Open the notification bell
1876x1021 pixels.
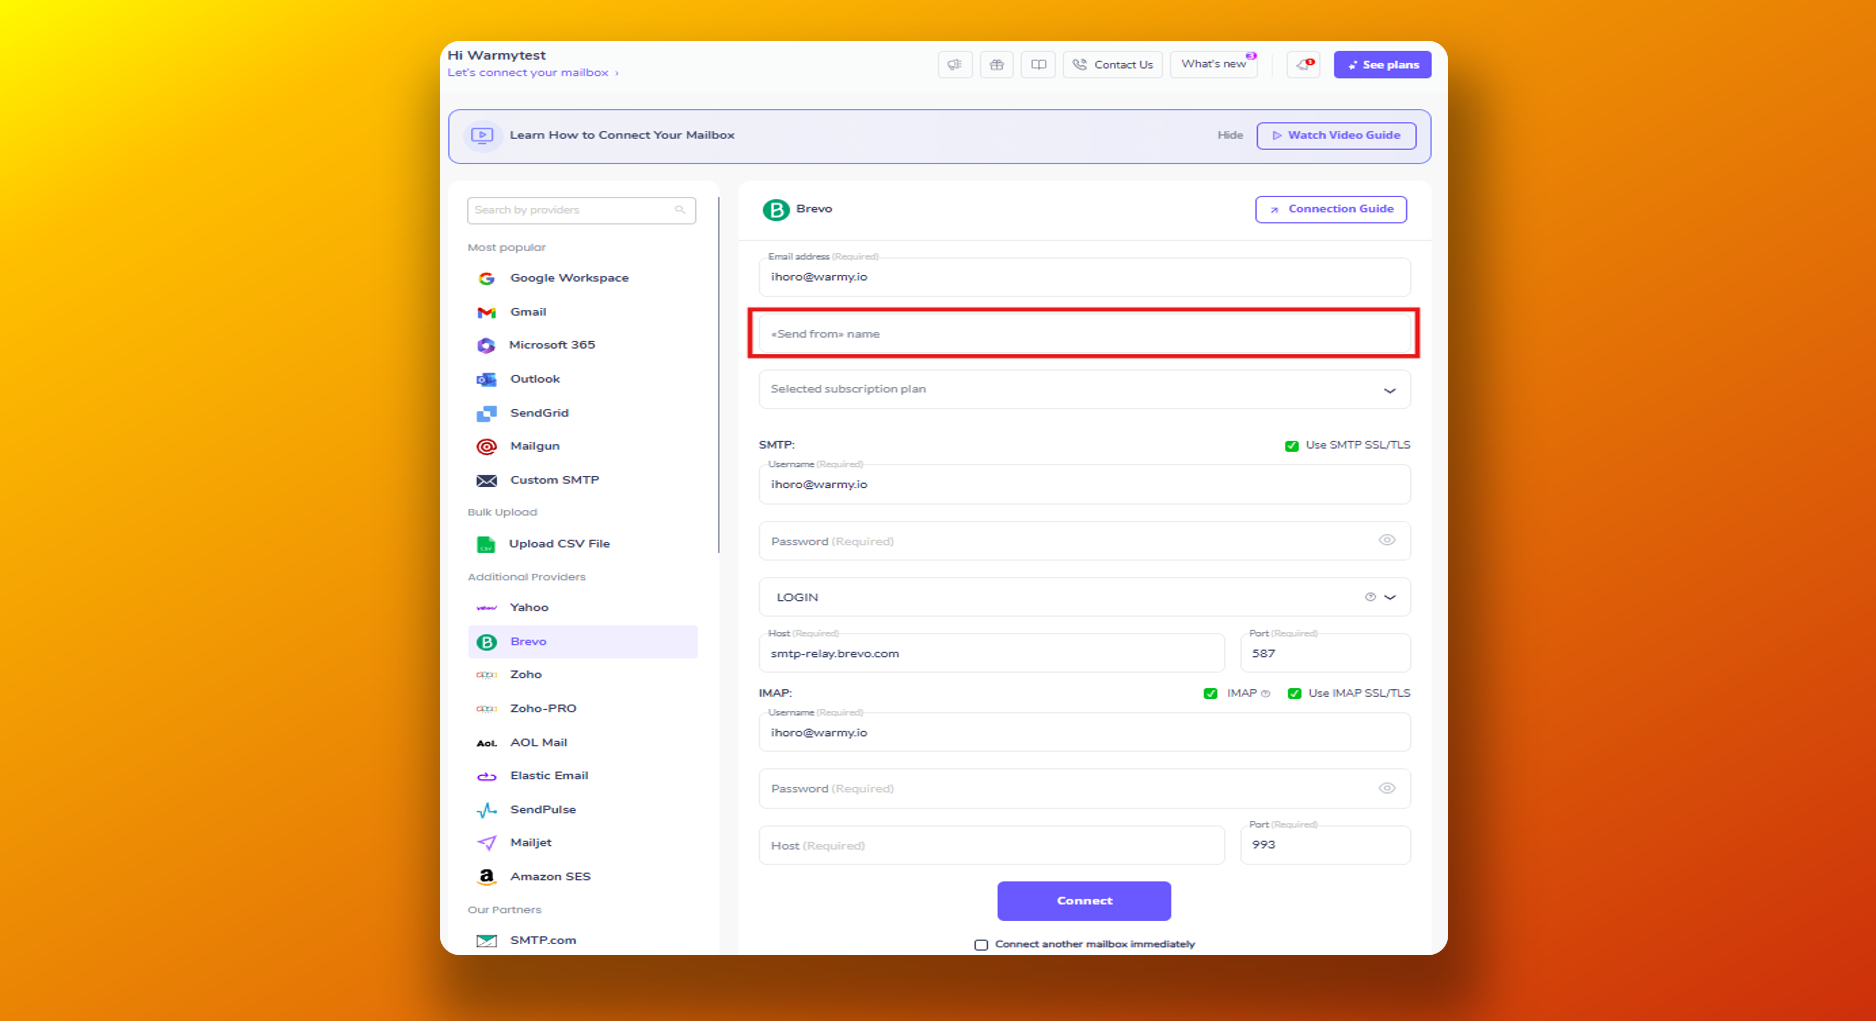tap(1303, 65)
